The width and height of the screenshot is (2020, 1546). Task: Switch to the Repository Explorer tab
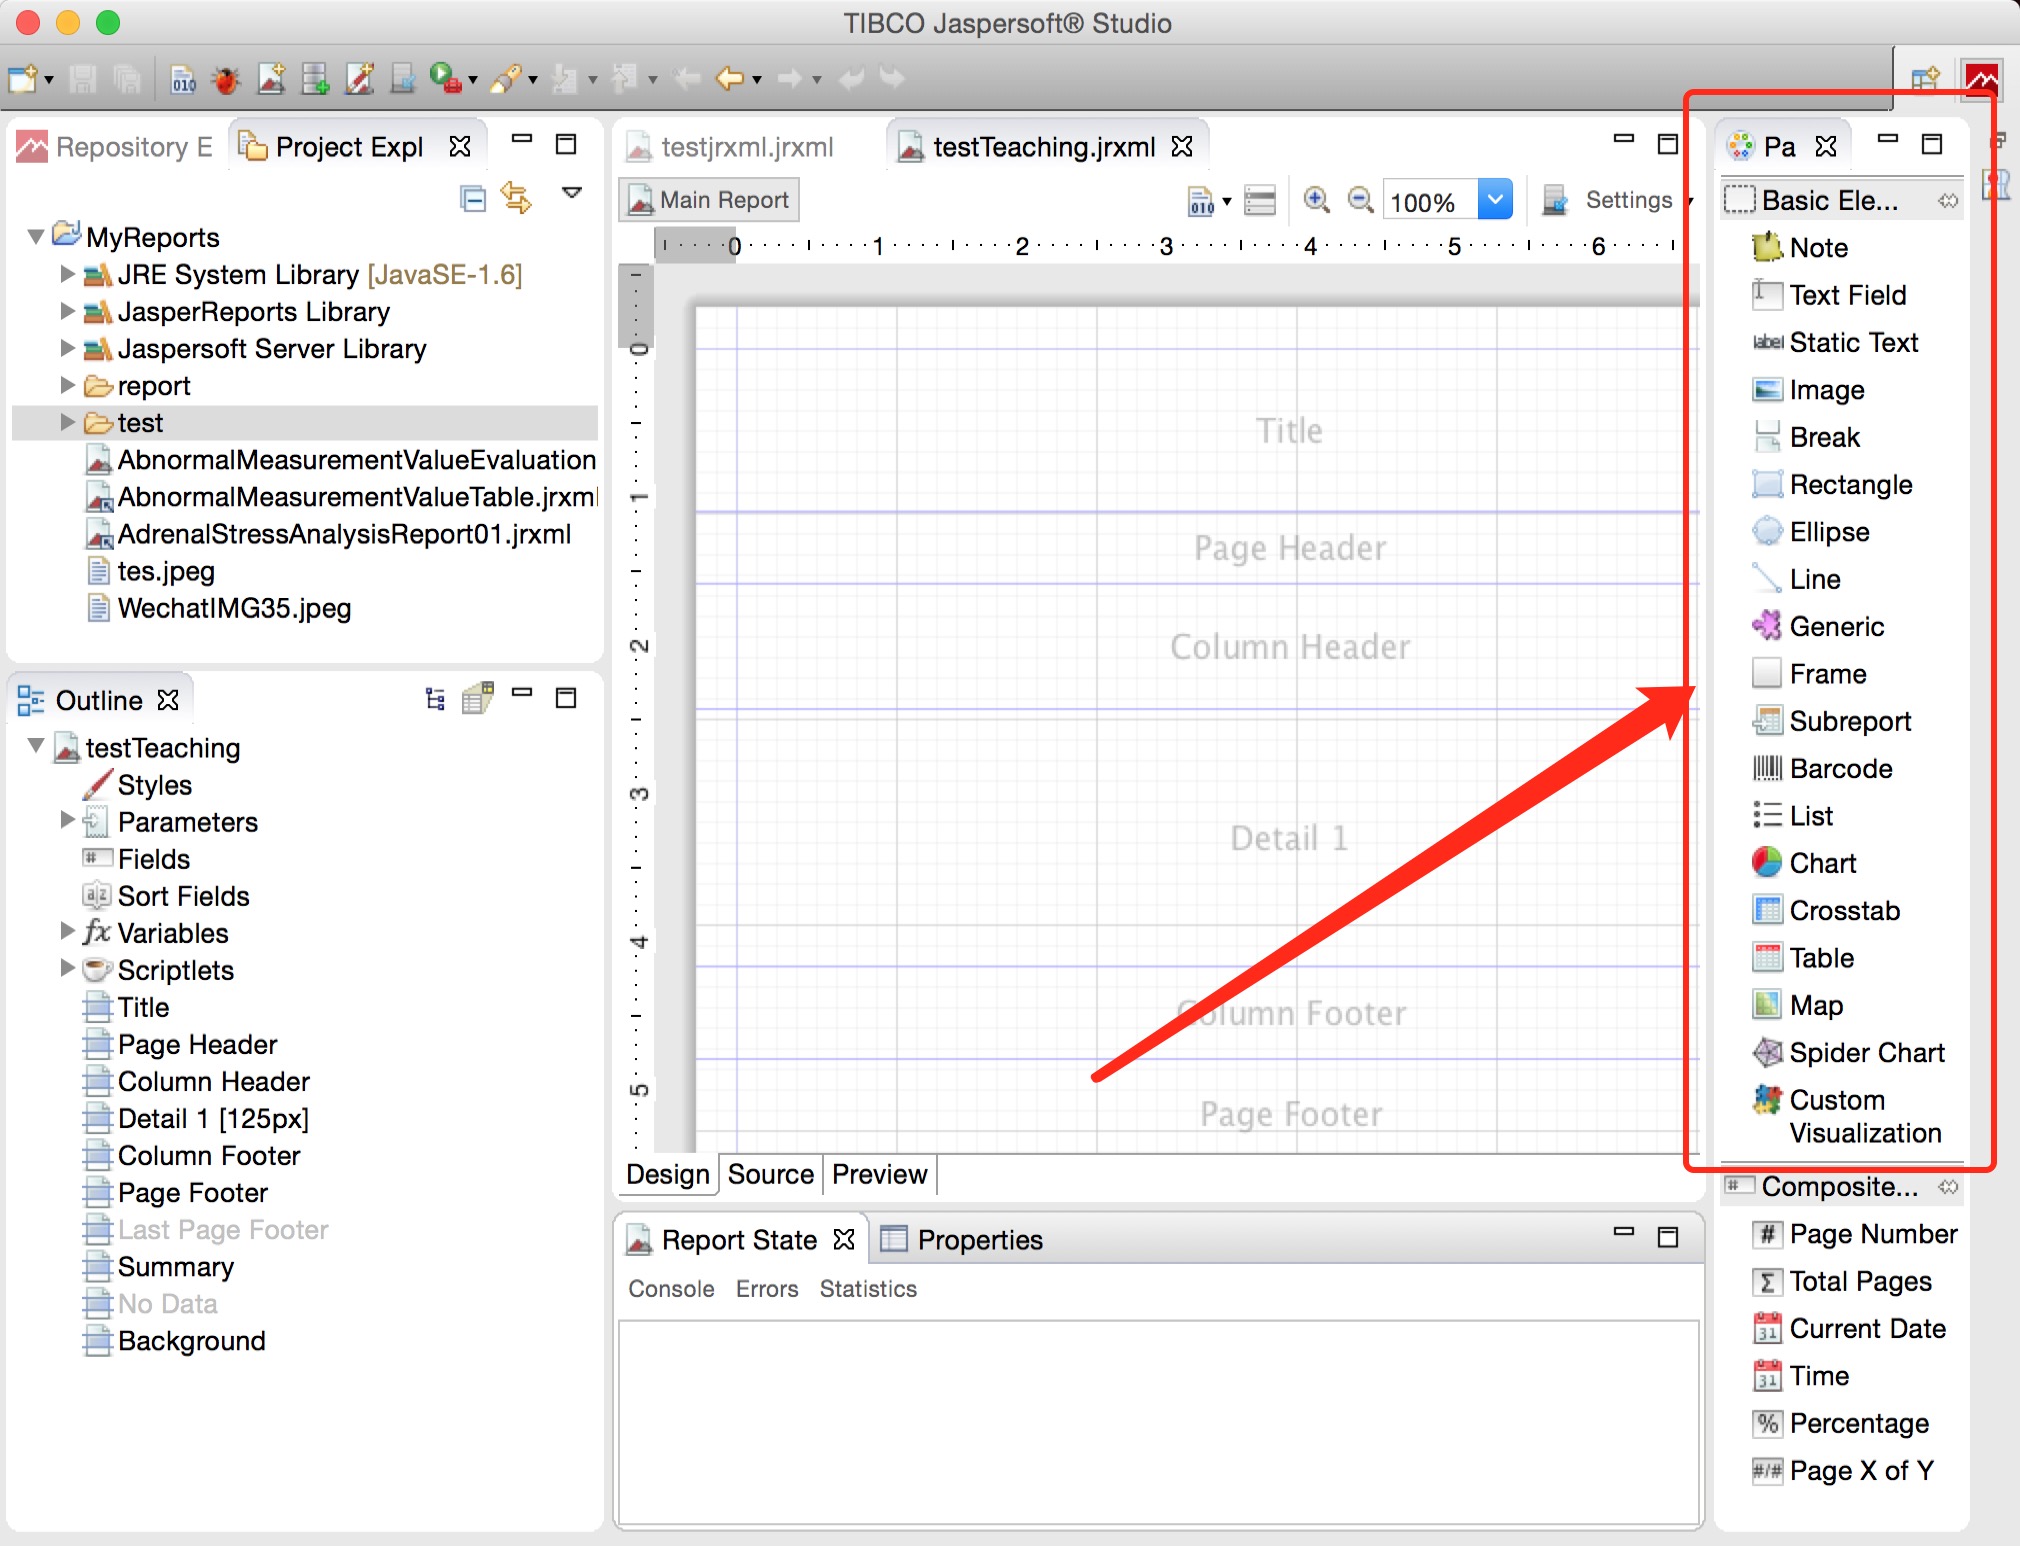pos(116,147)
